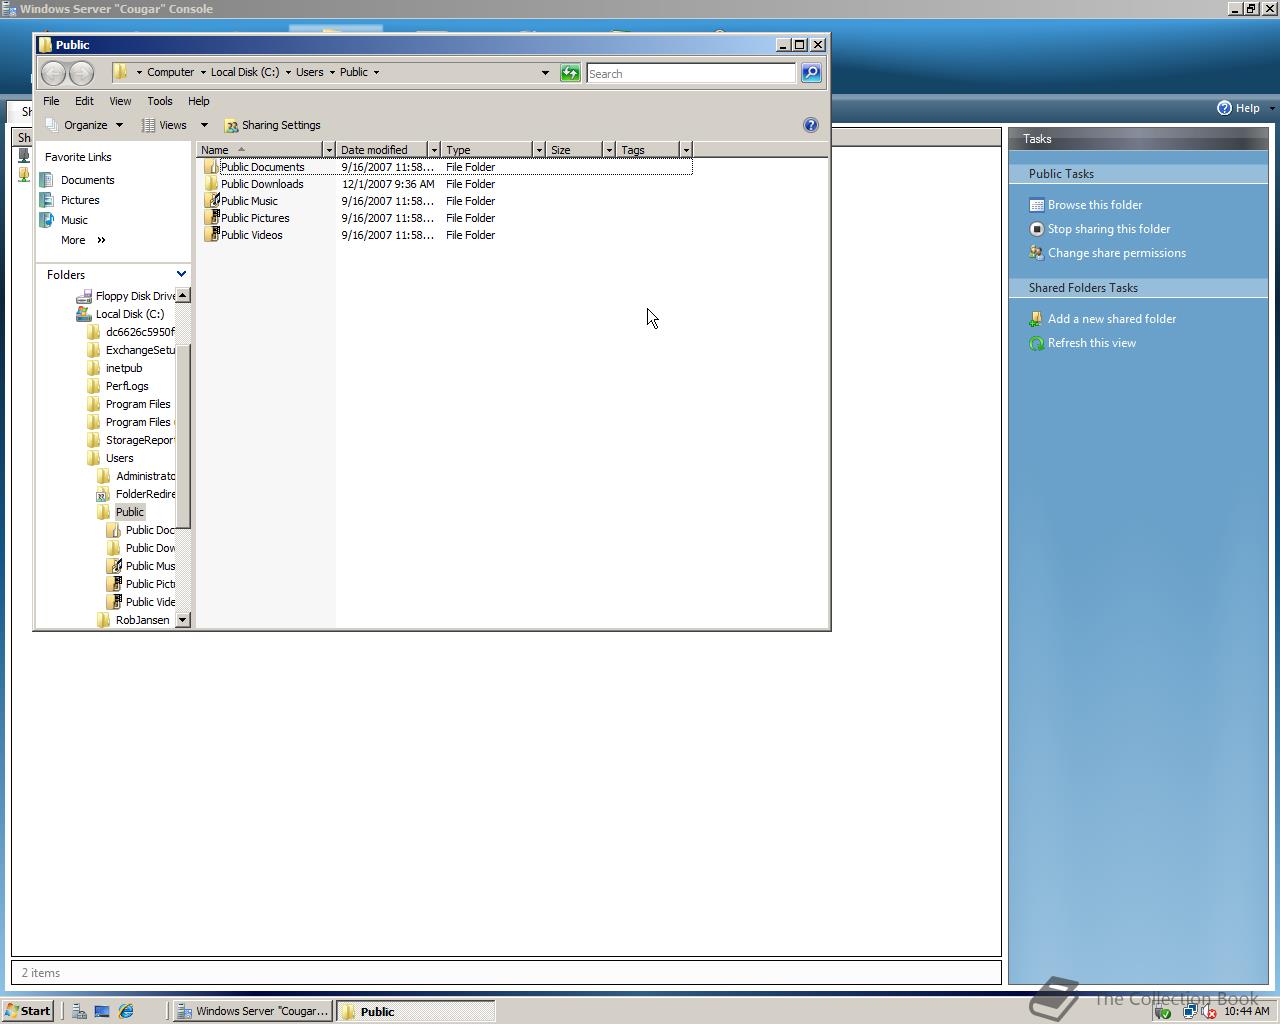Open Music favorite link
Viewport: 1280px width, 1024px height.
click(74, 220)
